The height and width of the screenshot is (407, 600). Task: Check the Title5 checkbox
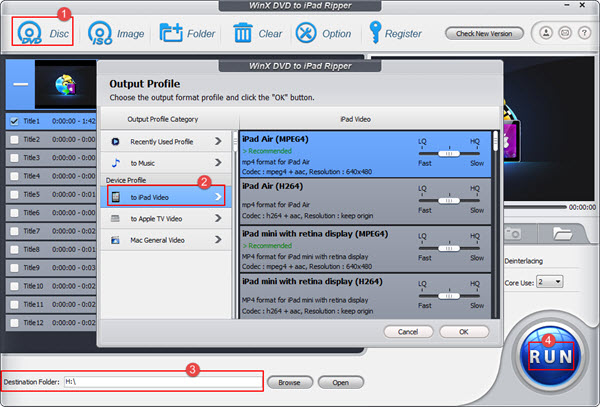14,195
